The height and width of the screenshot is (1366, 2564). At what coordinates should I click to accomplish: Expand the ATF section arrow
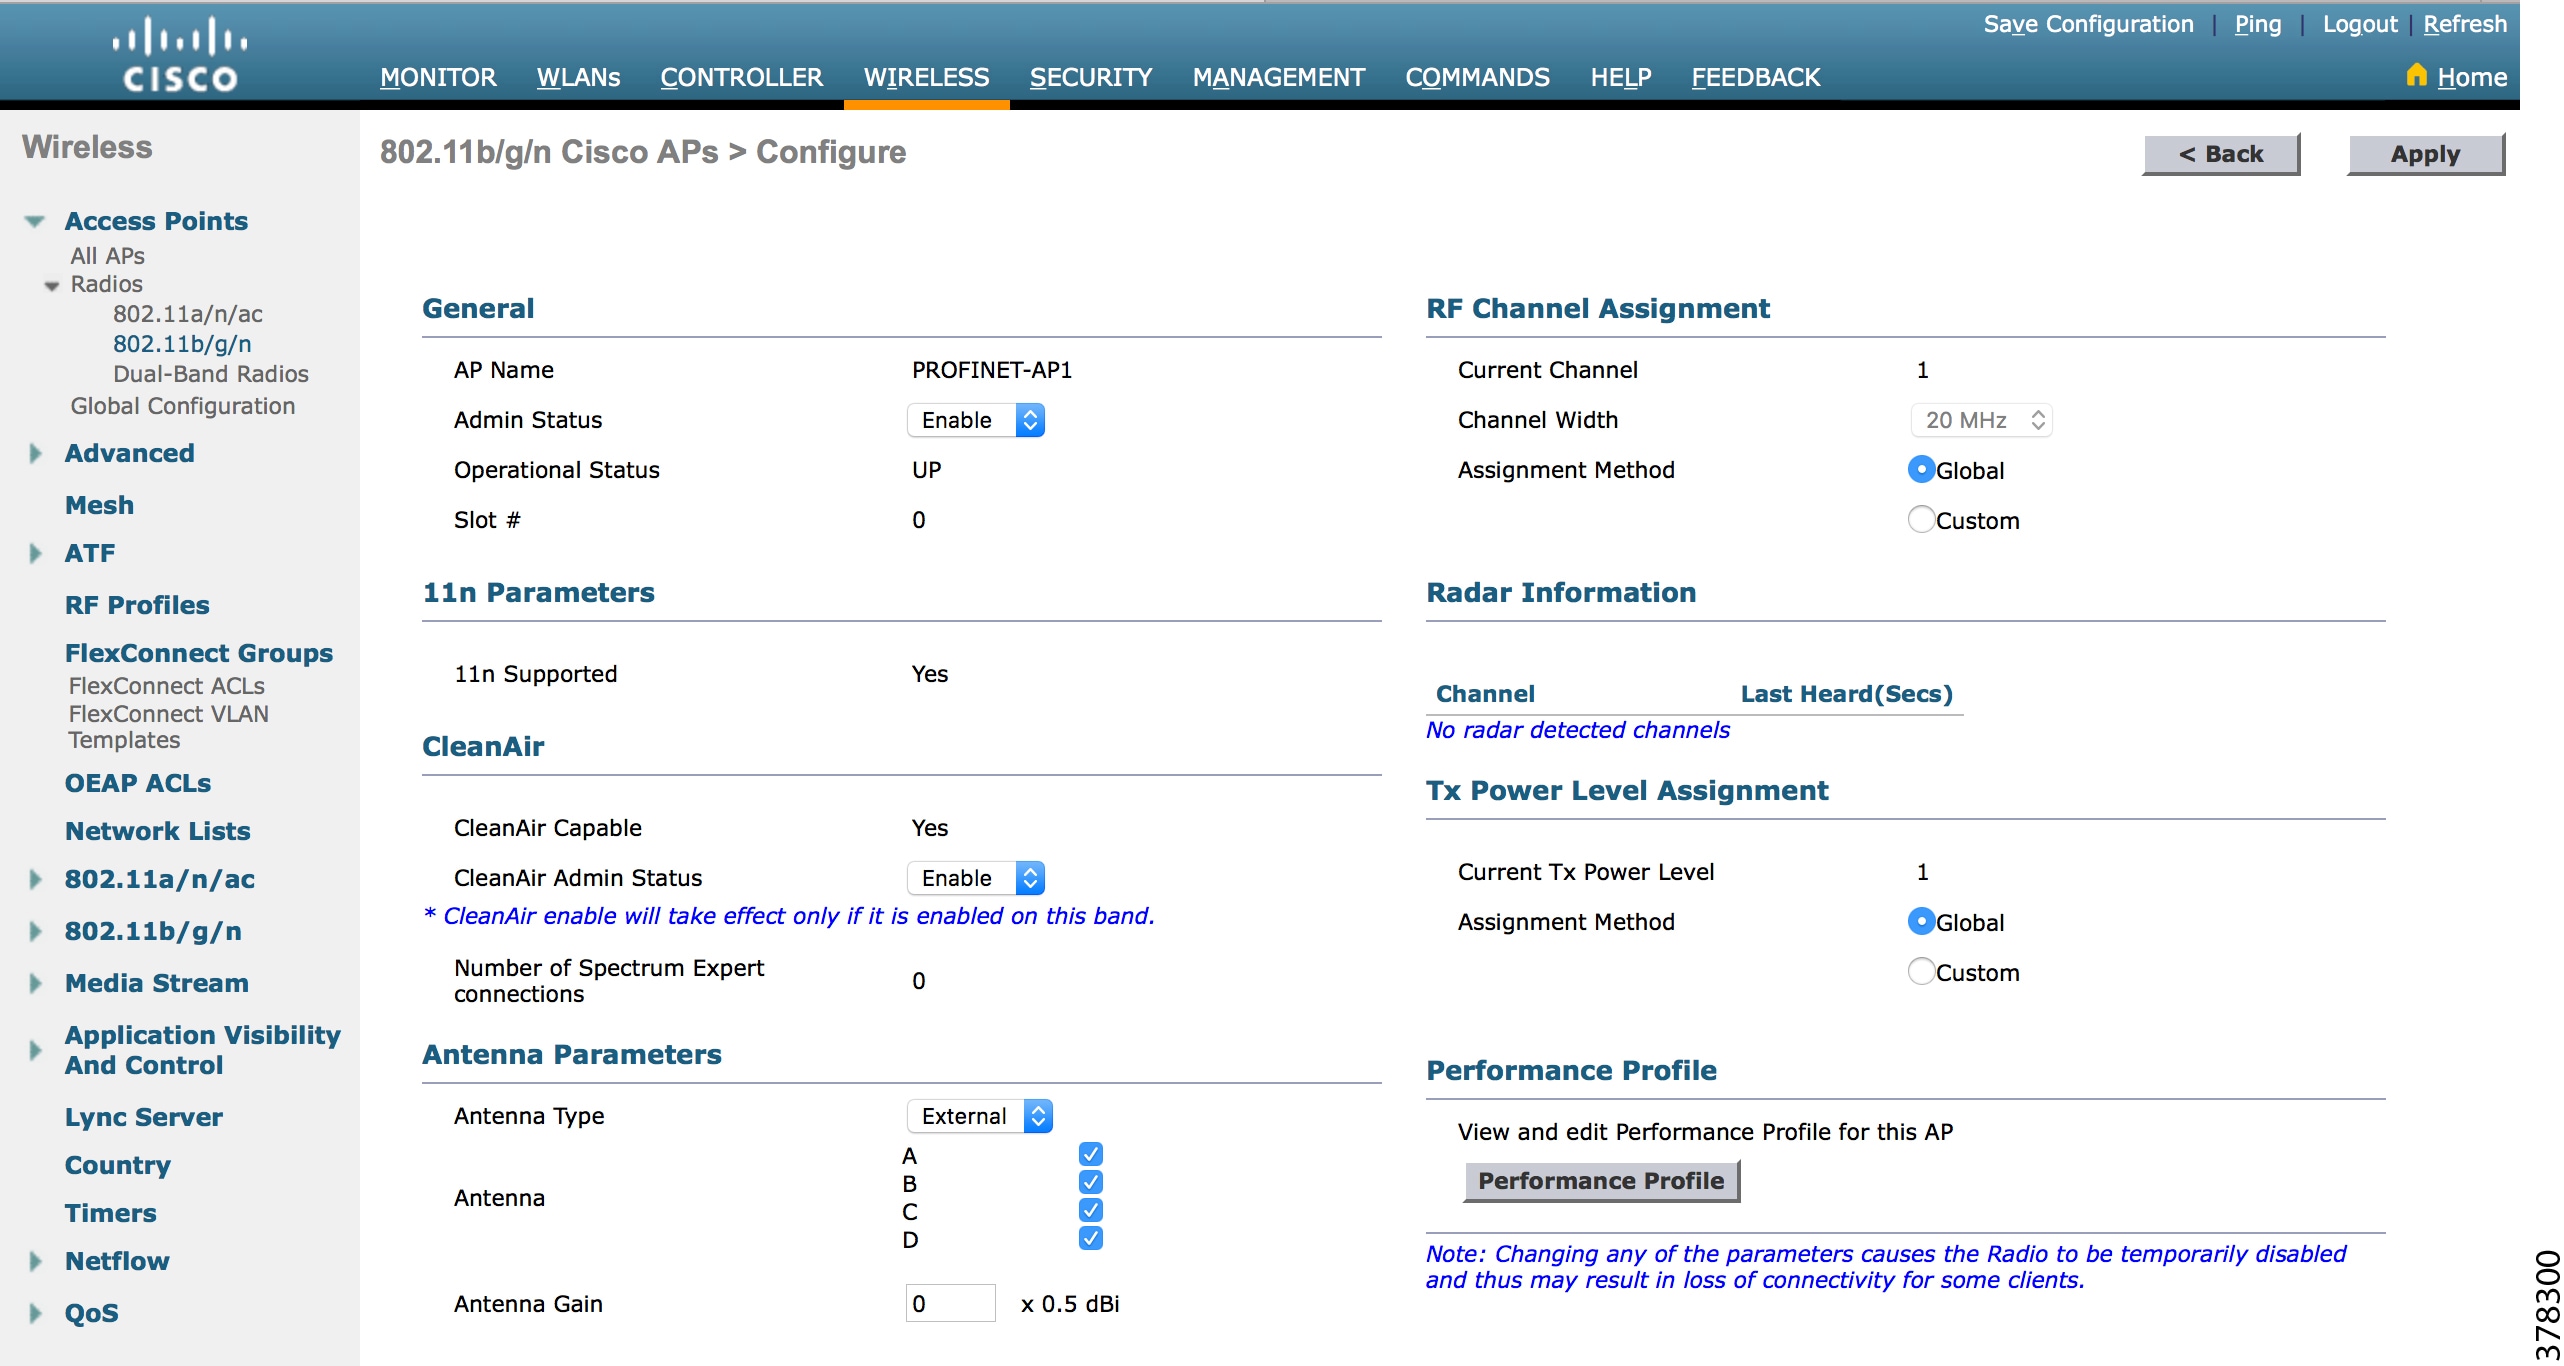(36, 553)
